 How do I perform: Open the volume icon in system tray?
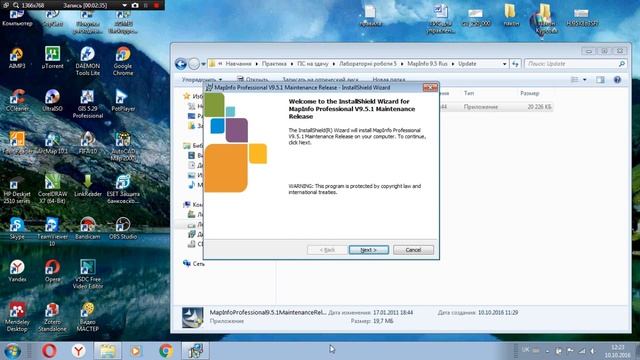pos(592,351)
